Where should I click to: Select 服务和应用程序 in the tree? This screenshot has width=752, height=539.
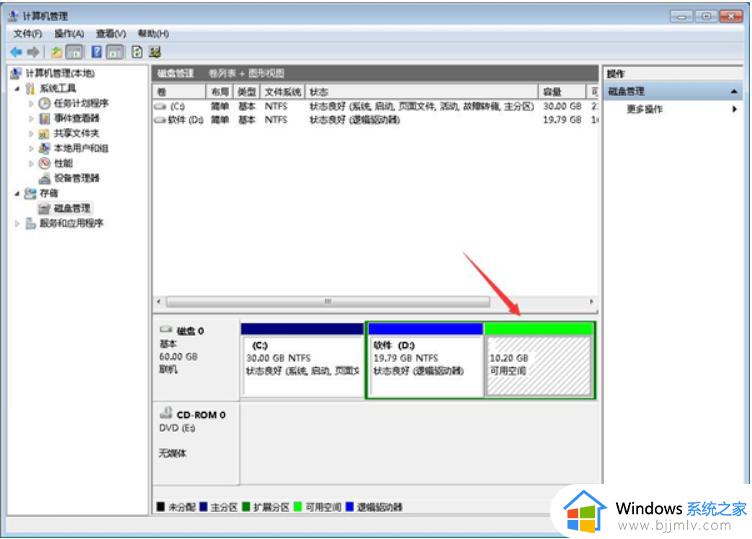click(x=71, y=223)
